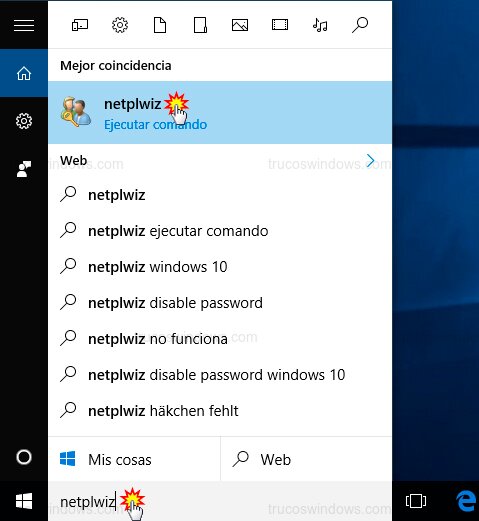This screenshot has width=479, height=521.
Task: Run the netplwiz best match result
Action: click(x=220, y=113)
